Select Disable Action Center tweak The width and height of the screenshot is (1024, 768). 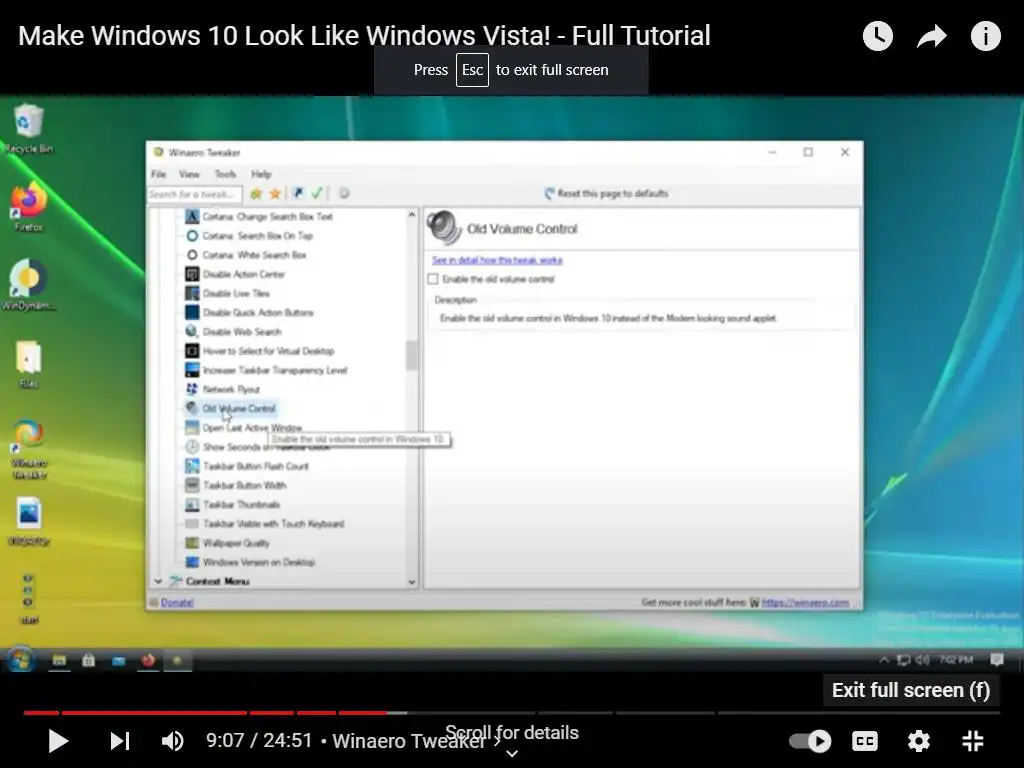coord(235,274)
